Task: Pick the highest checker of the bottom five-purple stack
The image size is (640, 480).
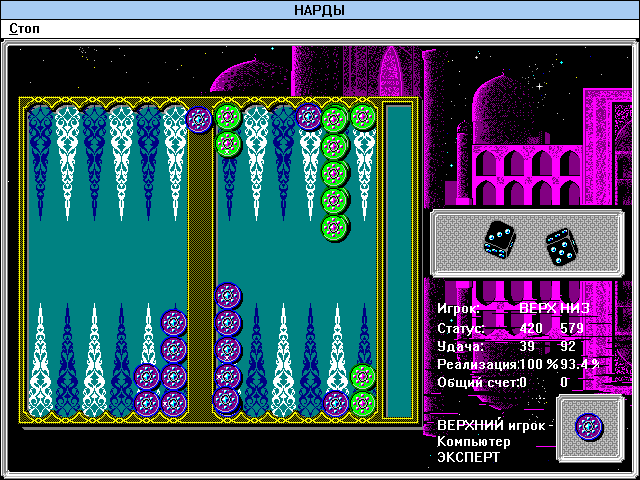Action: point(228,296)
